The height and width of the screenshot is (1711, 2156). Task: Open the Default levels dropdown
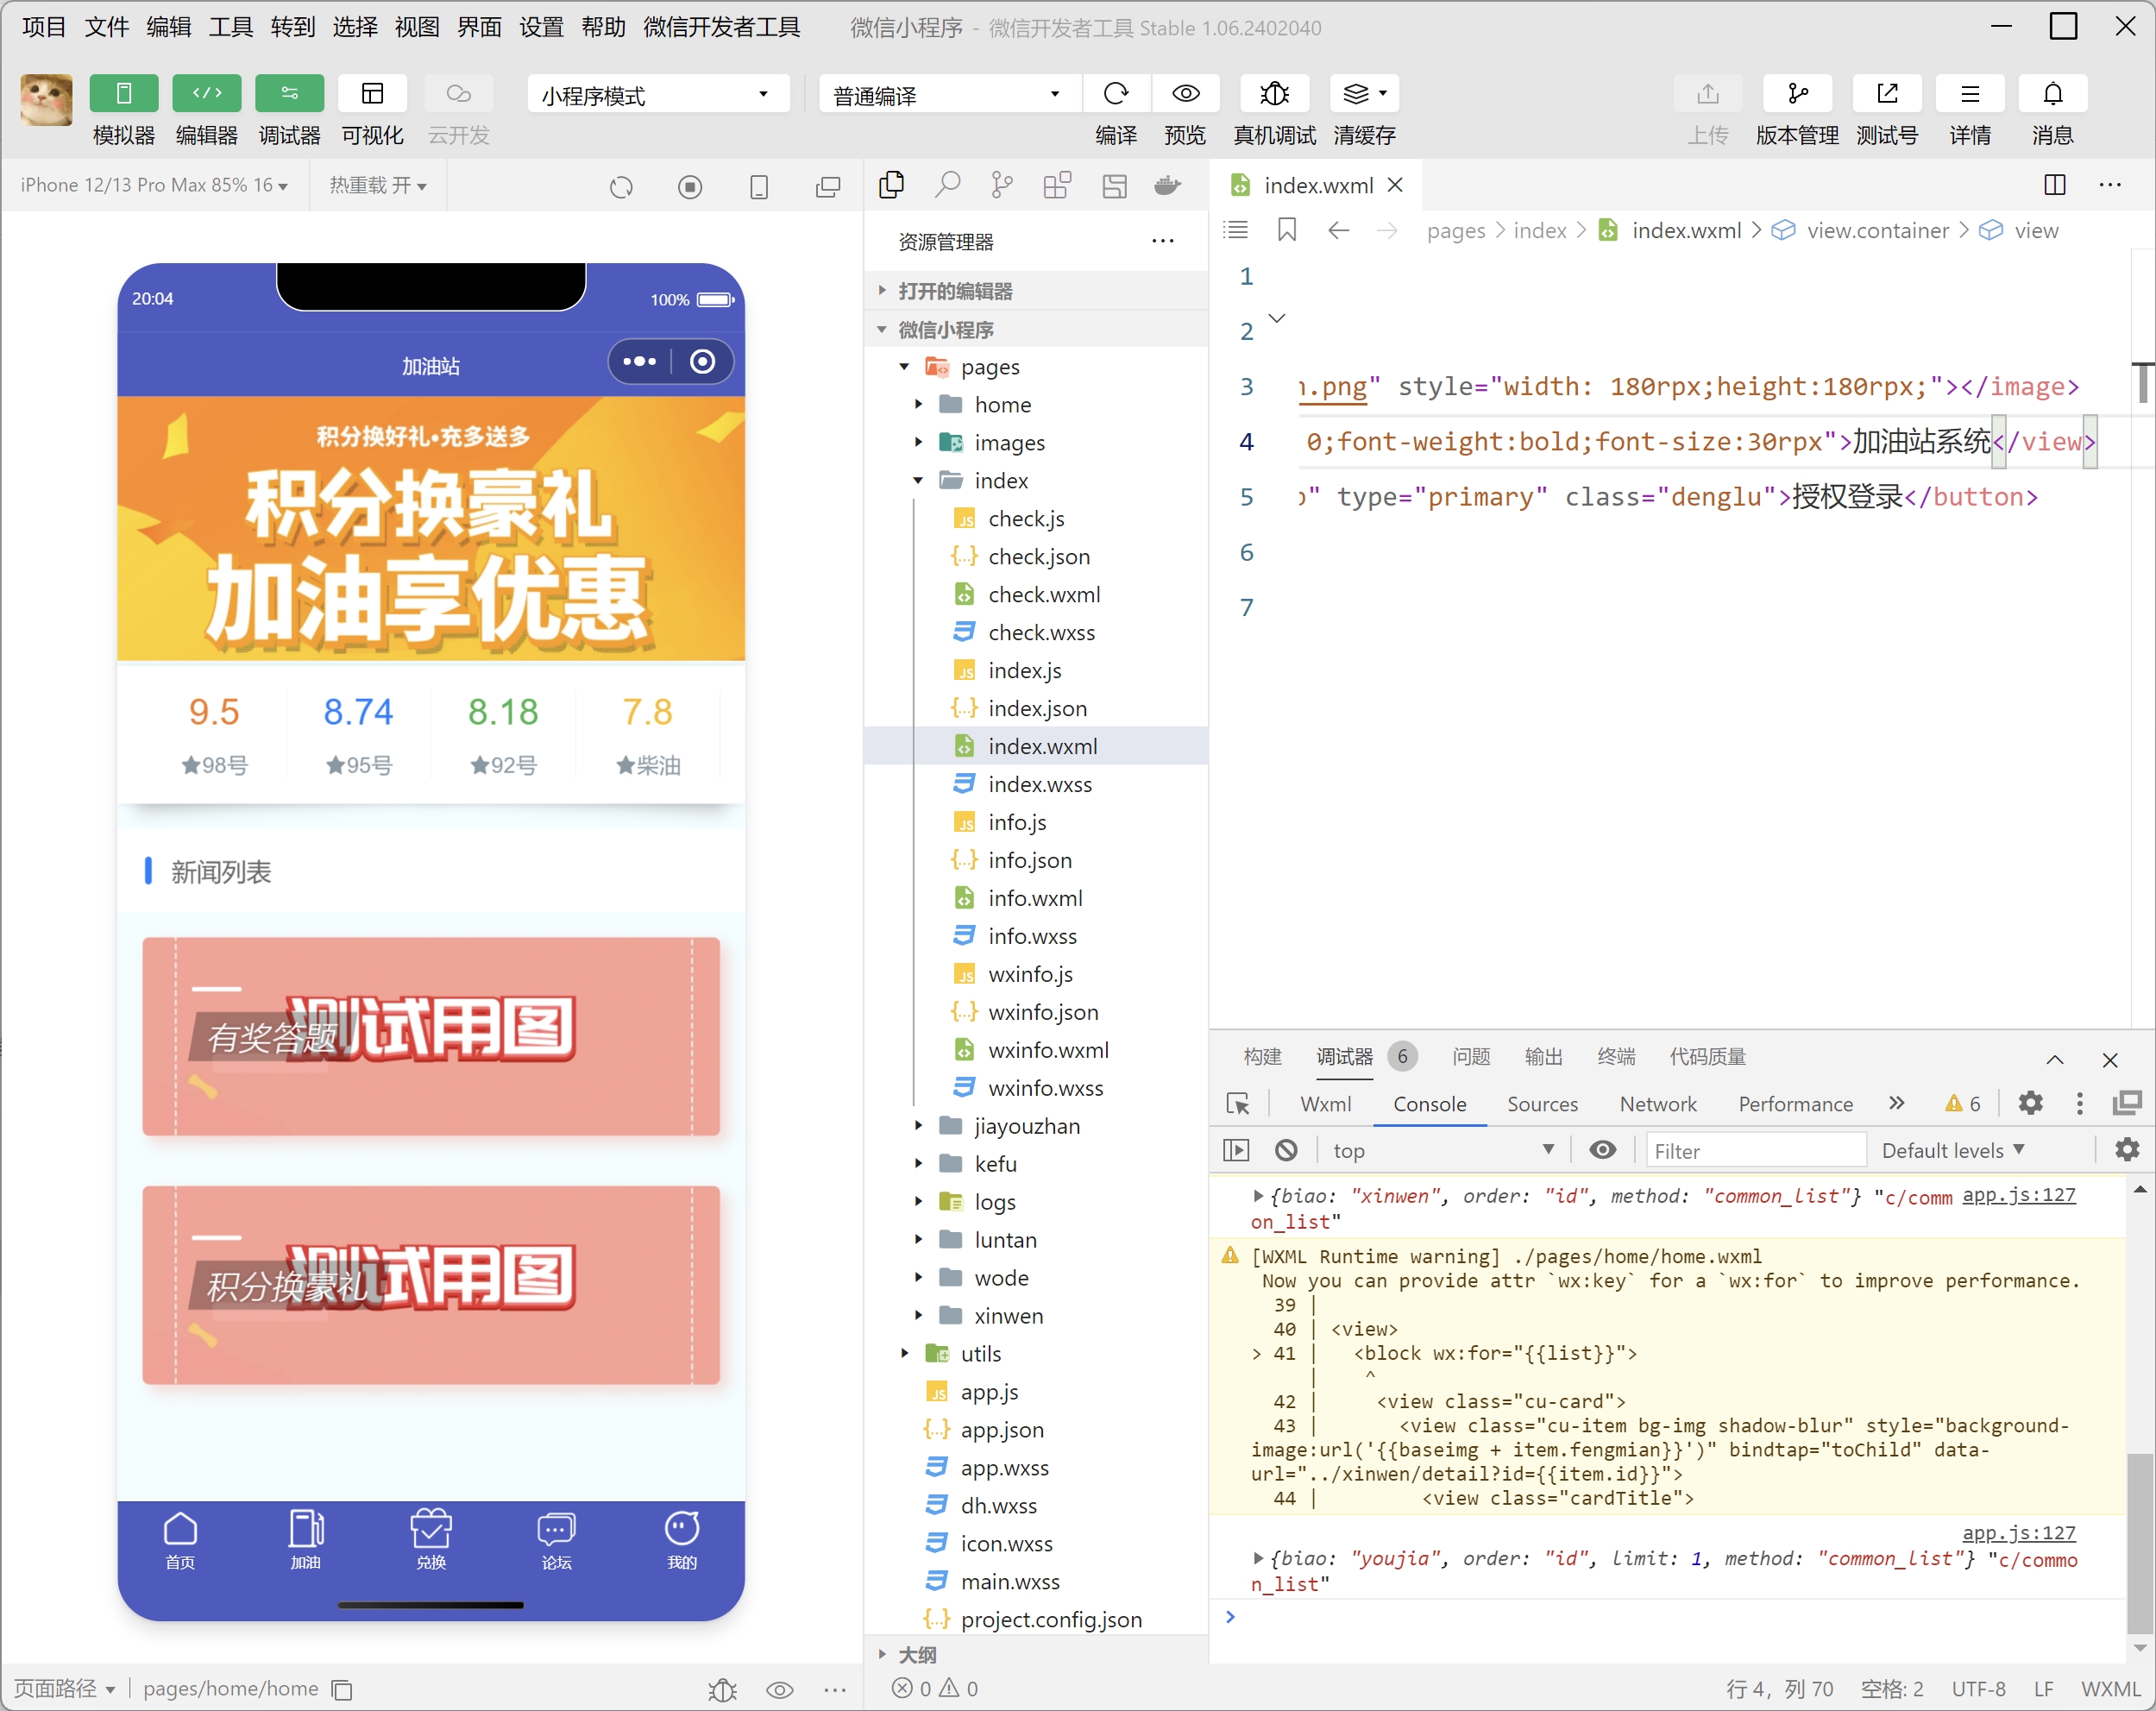pyautogui.click(x=1953, y=1151)
